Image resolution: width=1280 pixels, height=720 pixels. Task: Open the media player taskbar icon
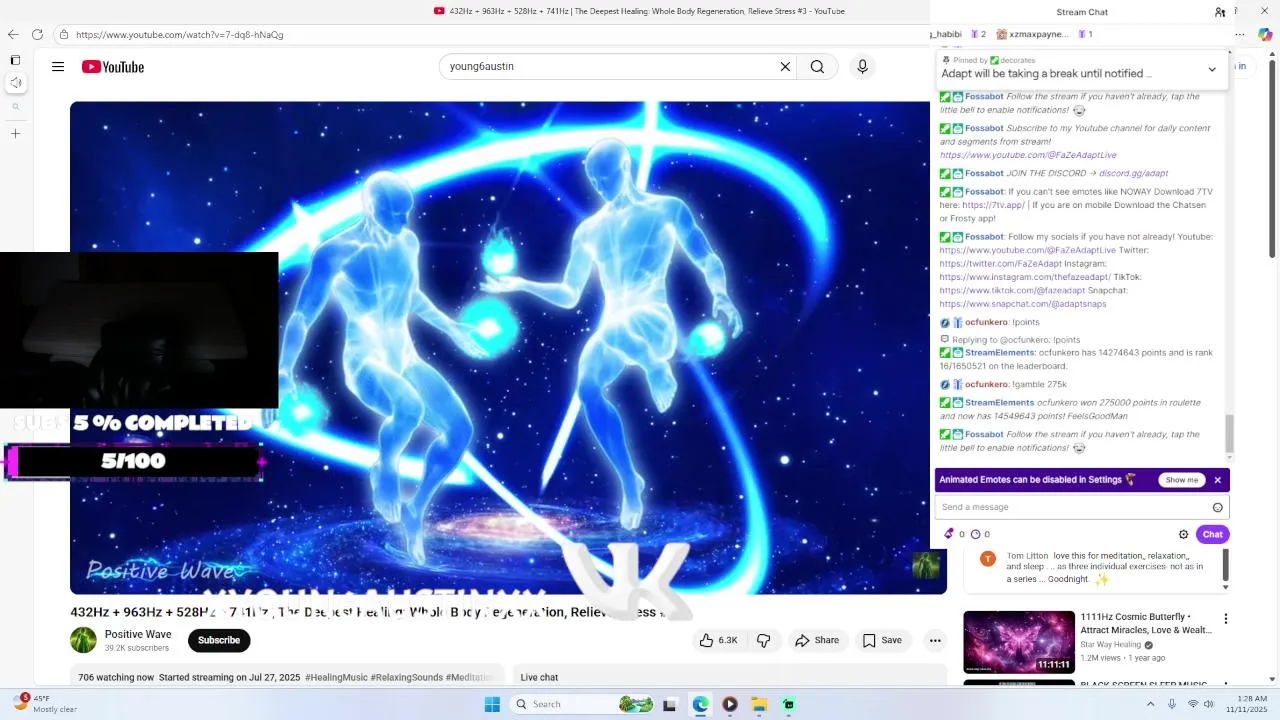pyautogui.click(x=730, y=704)
